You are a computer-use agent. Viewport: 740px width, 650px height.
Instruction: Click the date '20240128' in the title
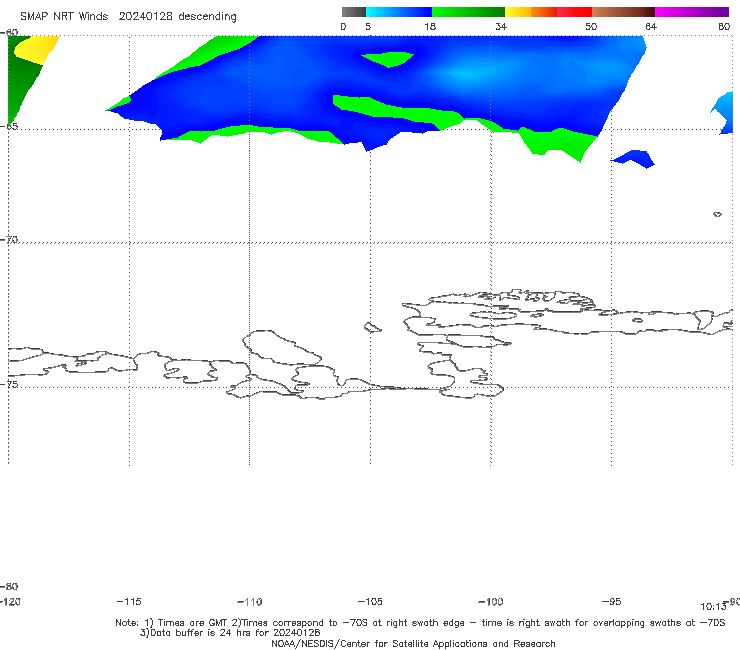click(x=145, y=16)
